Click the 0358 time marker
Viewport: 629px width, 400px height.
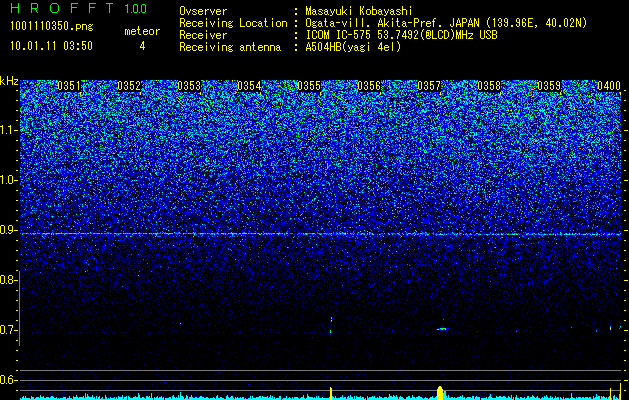[489, 86]
